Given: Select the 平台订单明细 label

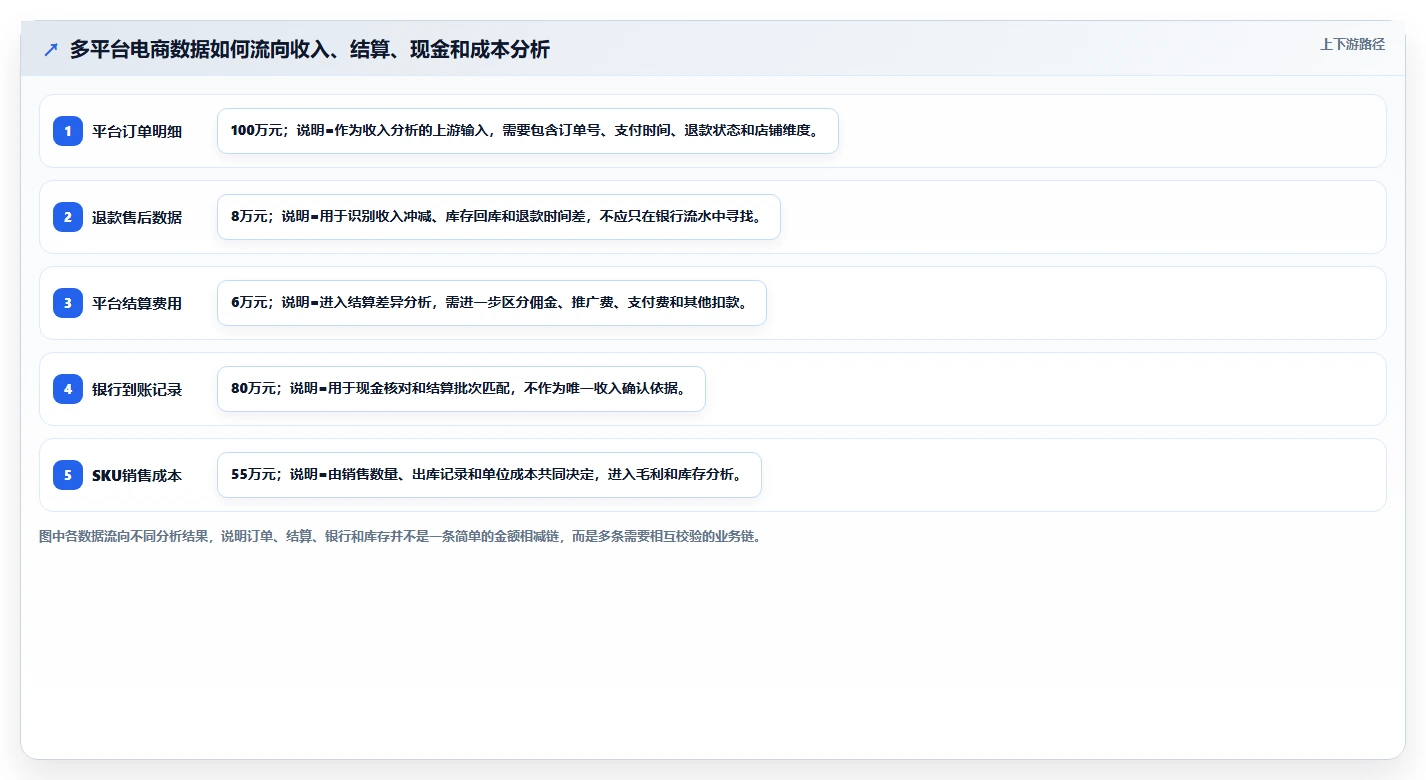Looking at the screenshot, I should [137, 131].
